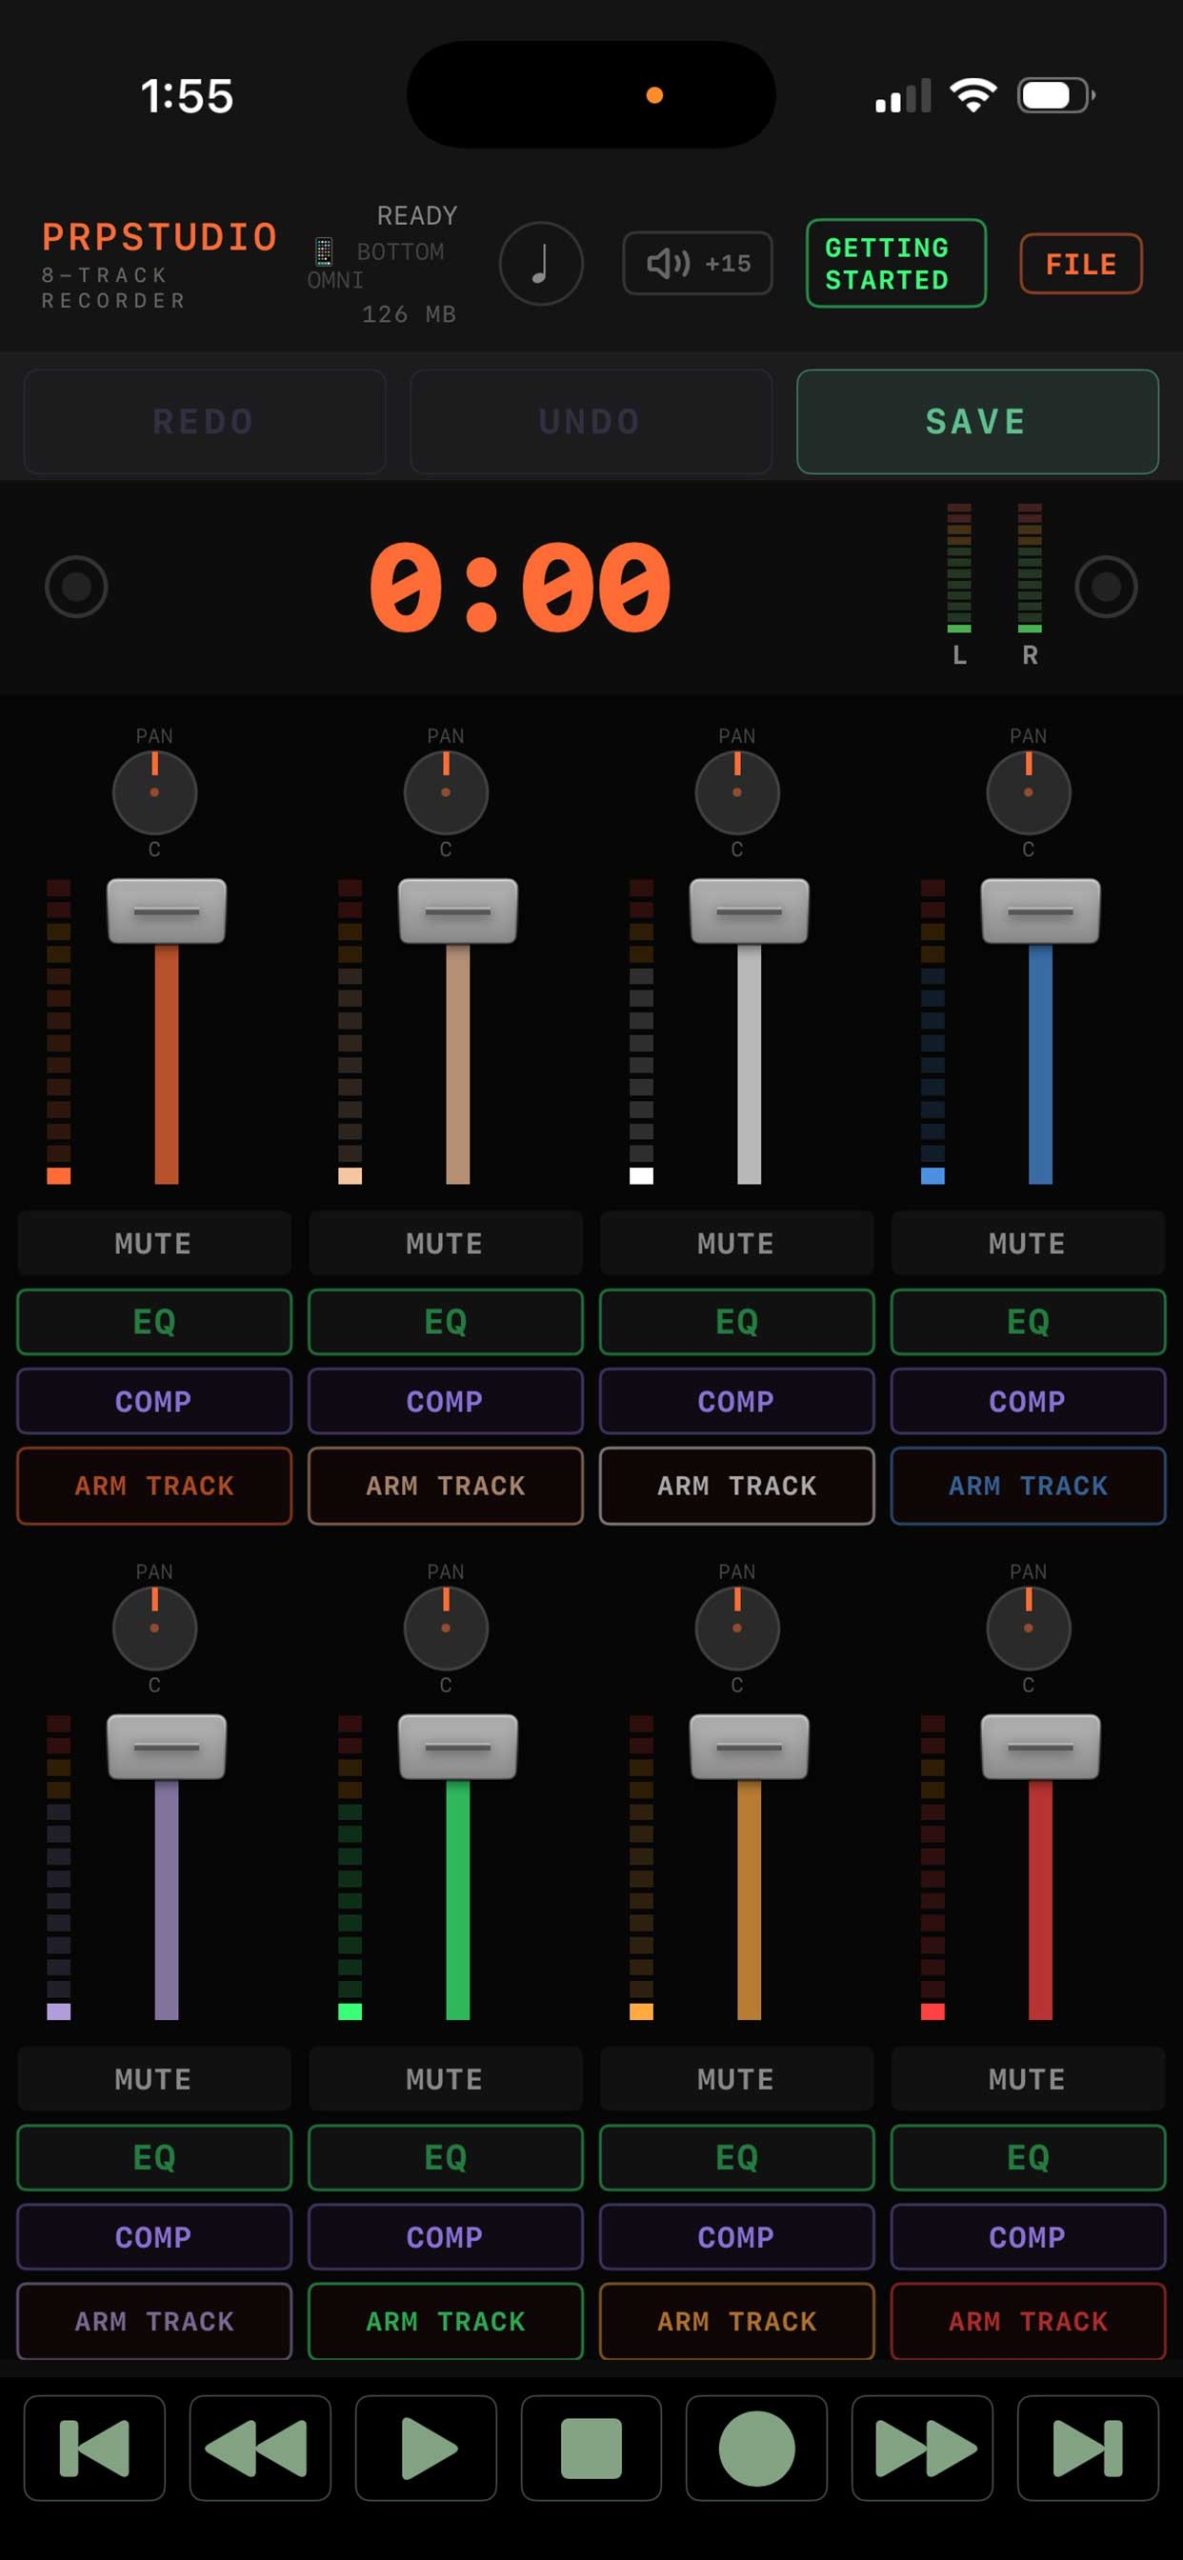Tap the amber track pan knob
1183x2560 pixels.
point(737,1628)
